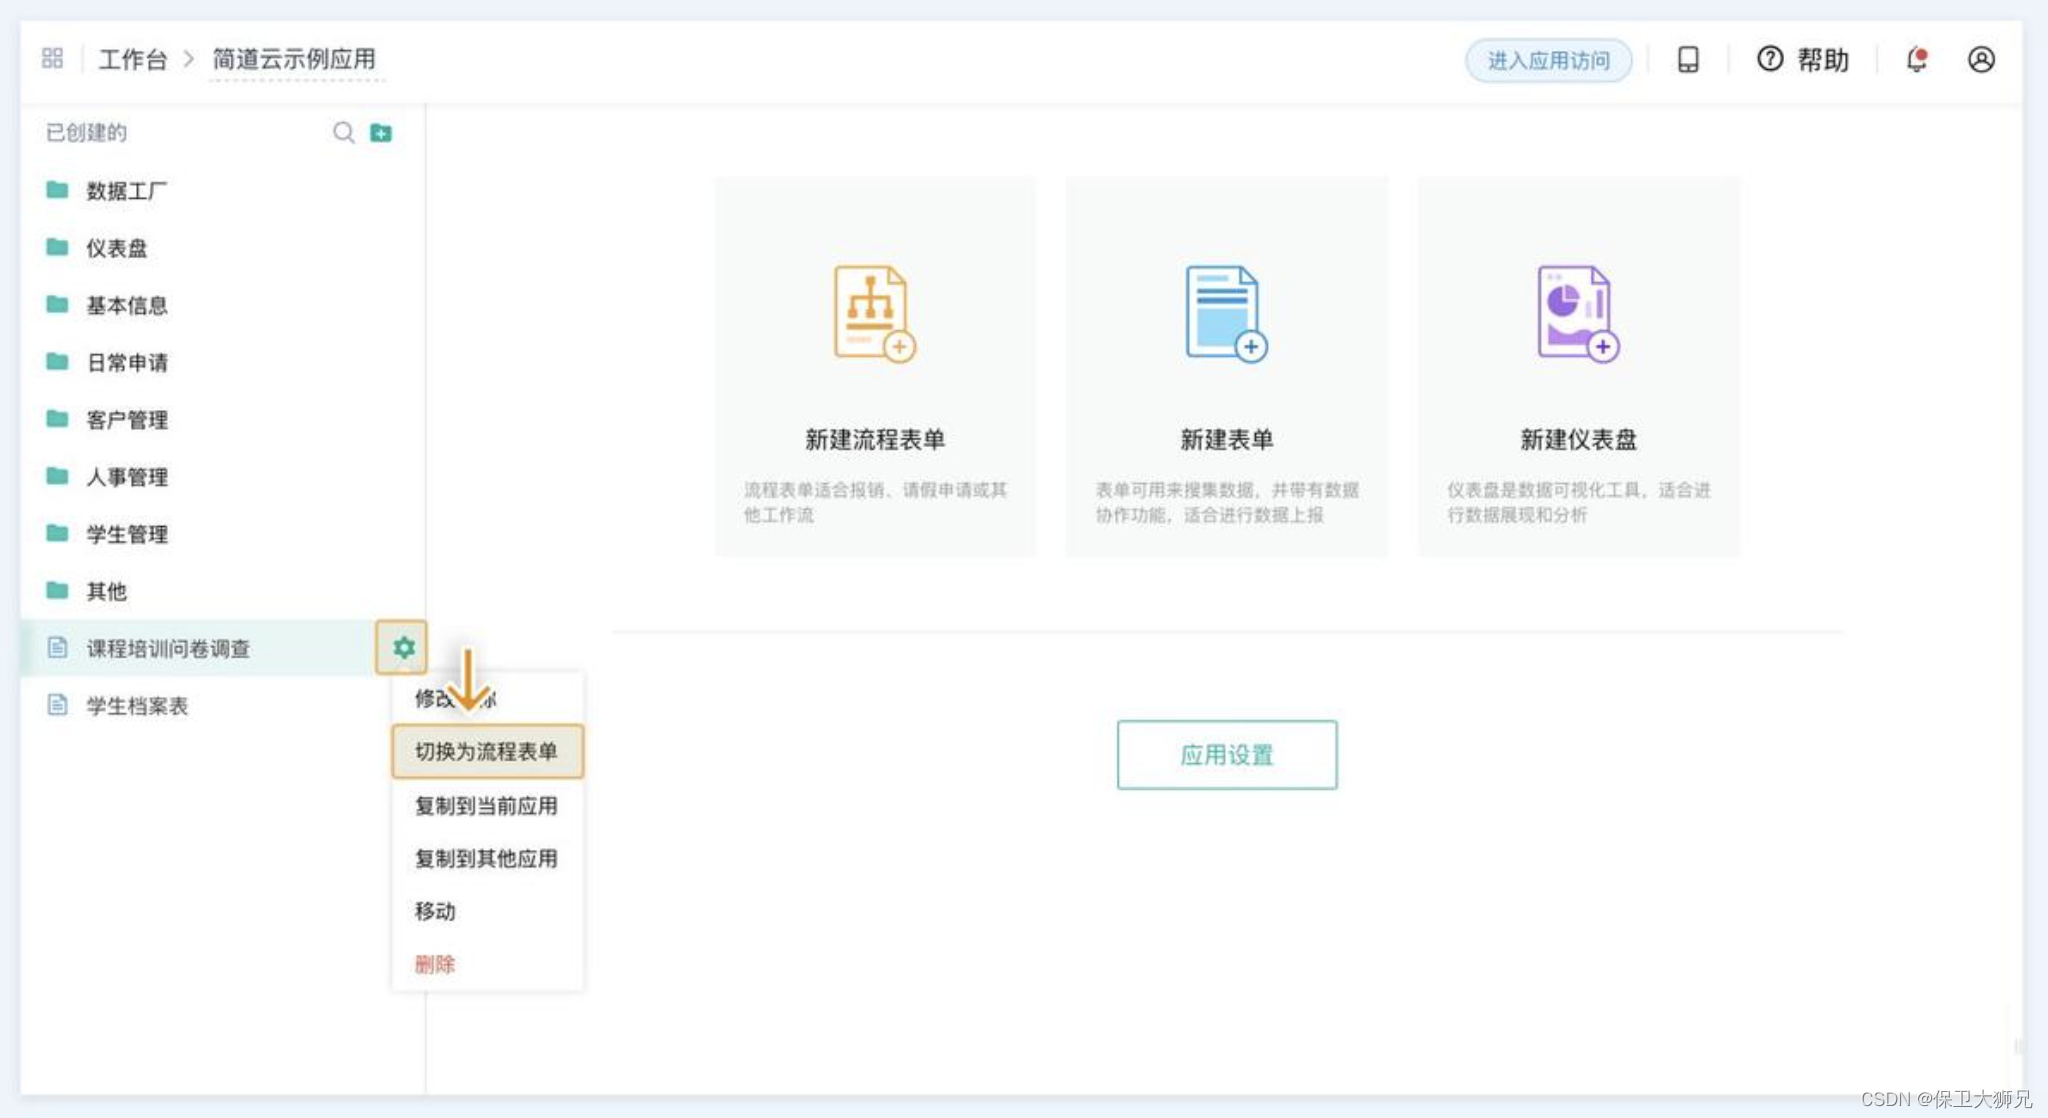
Task: Click the new folder plus icon
Action: [381, 132]
